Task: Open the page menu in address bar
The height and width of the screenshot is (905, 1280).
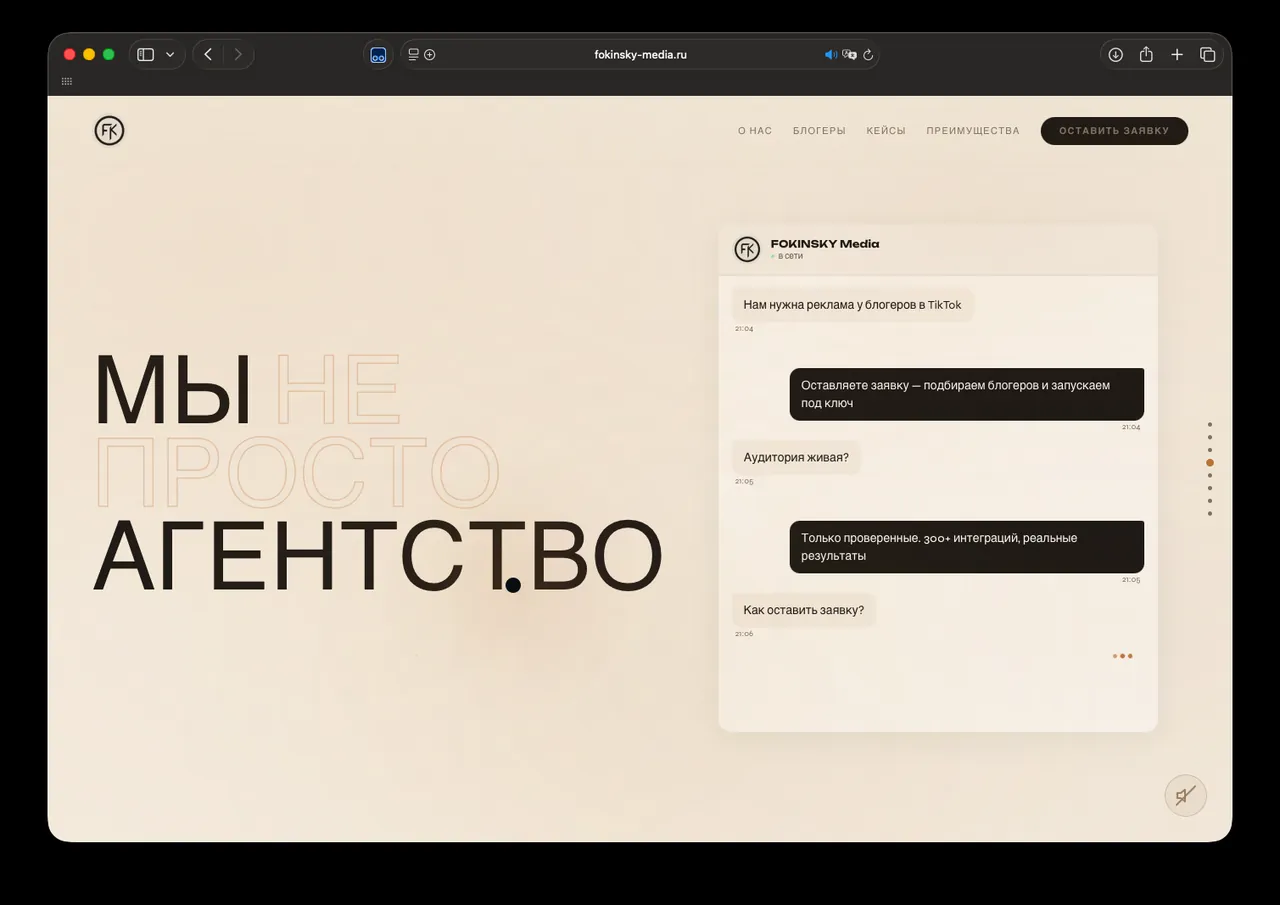Action: (414, 55)
